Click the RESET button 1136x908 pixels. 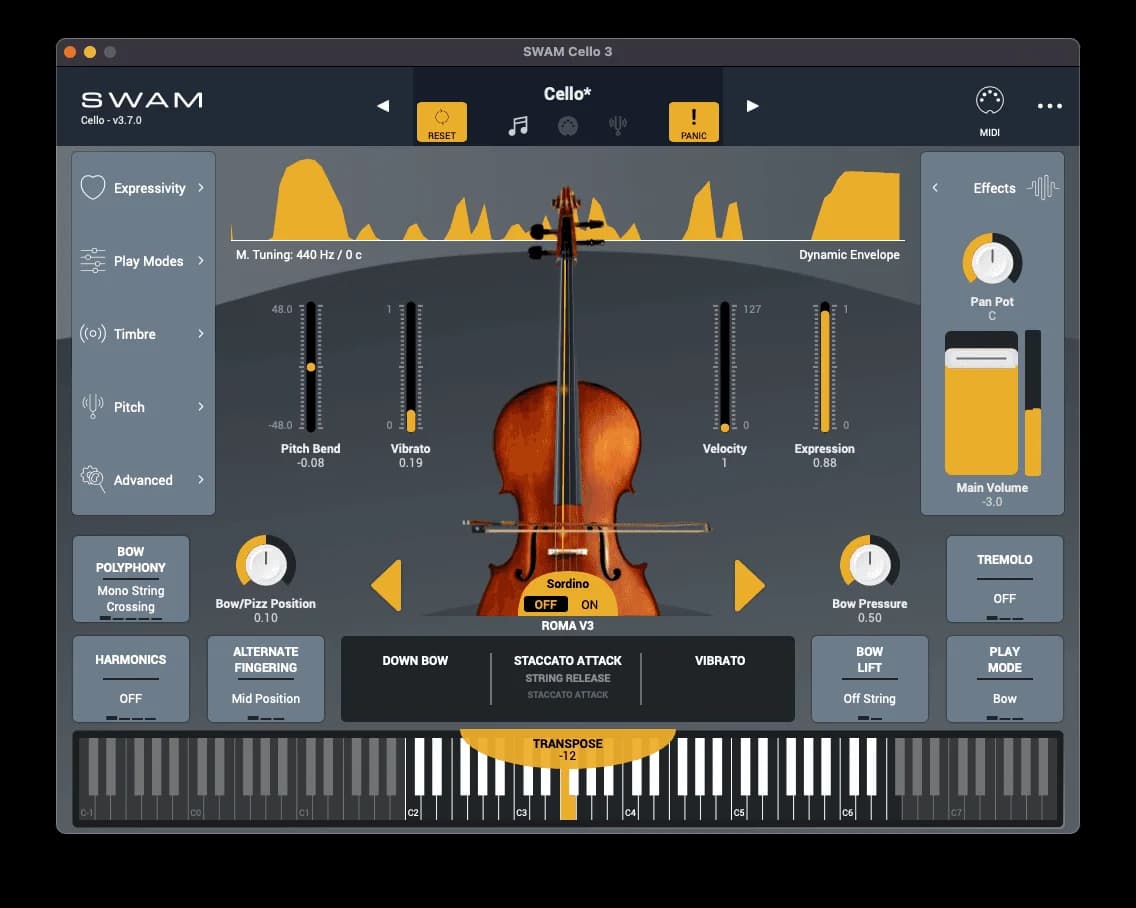(x=441, y=121)
